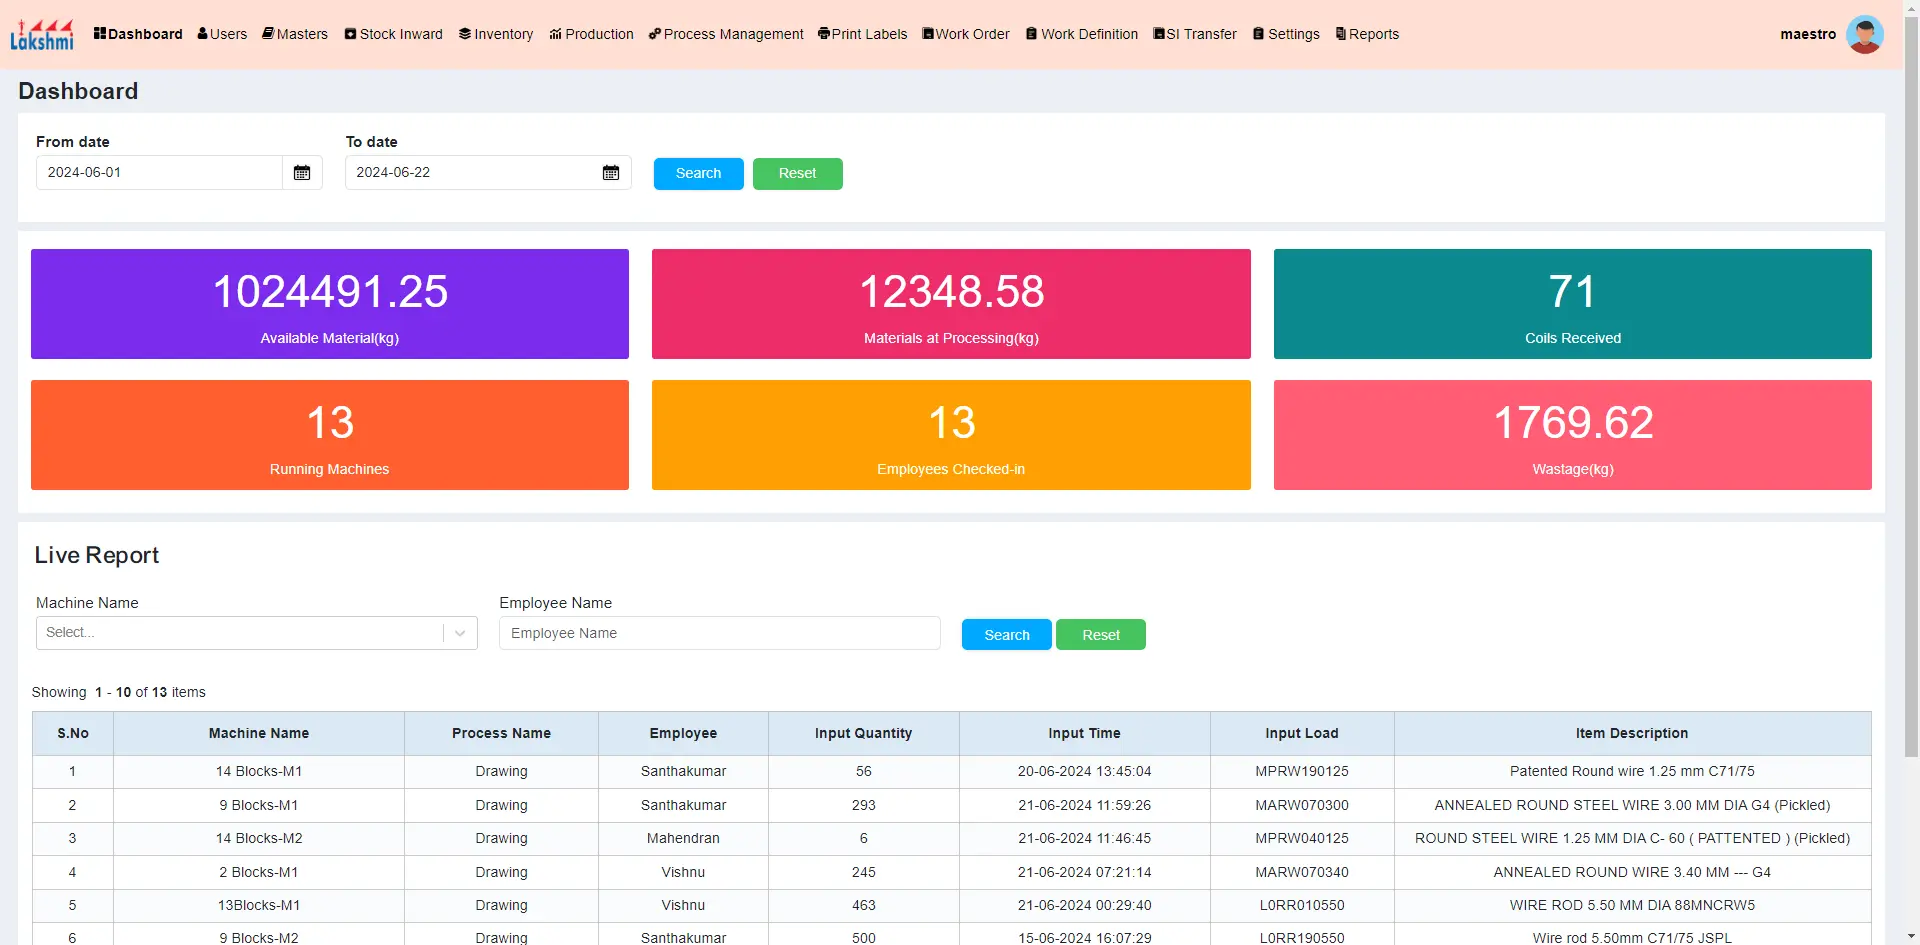Click the Lakshmi logo
Screen dimensions: 1920x945
click(42, 34)
